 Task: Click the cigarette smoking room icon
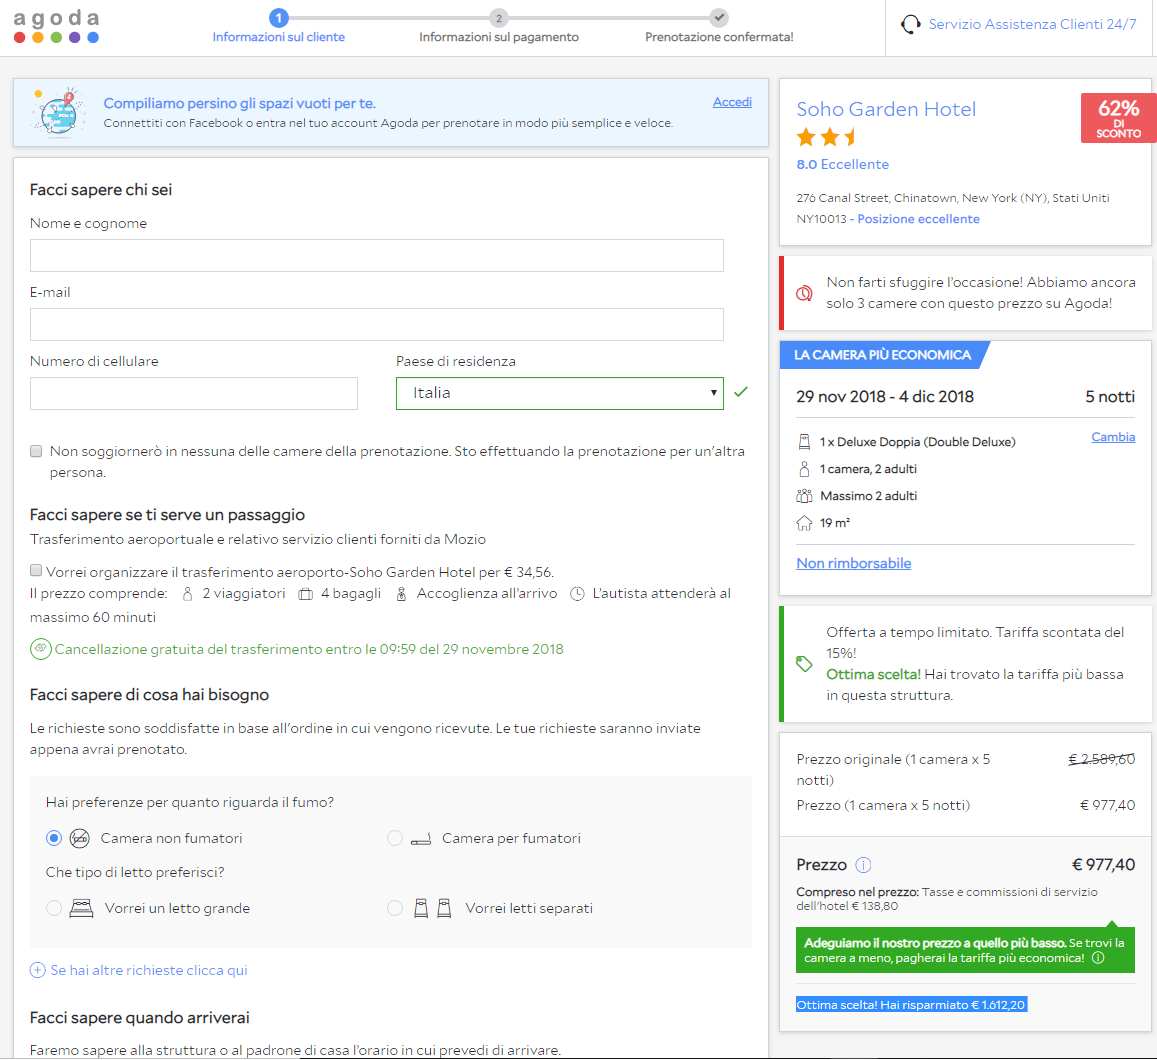[421, 839]
